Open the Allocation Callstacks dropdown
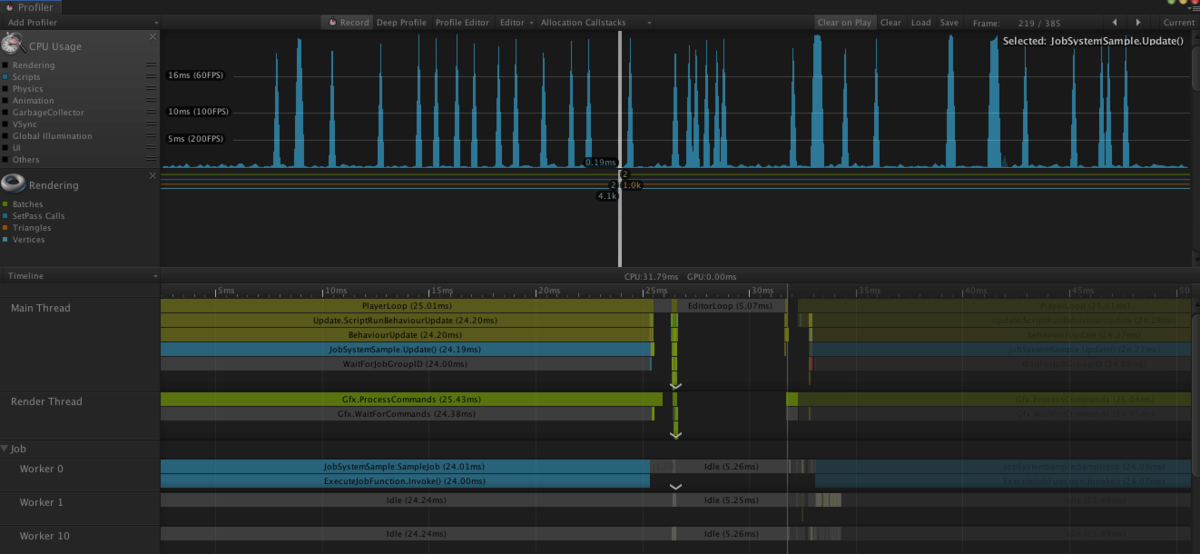This screenshot has width=1200, height=554. 596,22
